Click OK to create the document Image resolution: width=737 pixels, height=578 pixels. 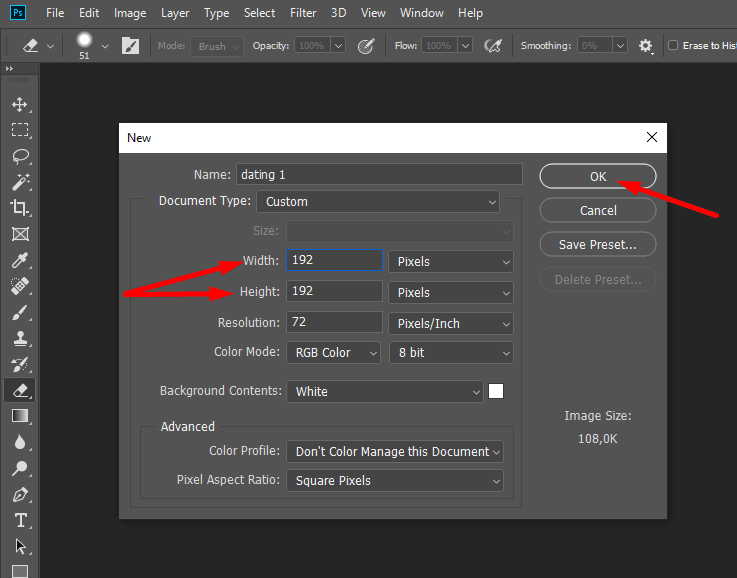(x=598, y=176)
